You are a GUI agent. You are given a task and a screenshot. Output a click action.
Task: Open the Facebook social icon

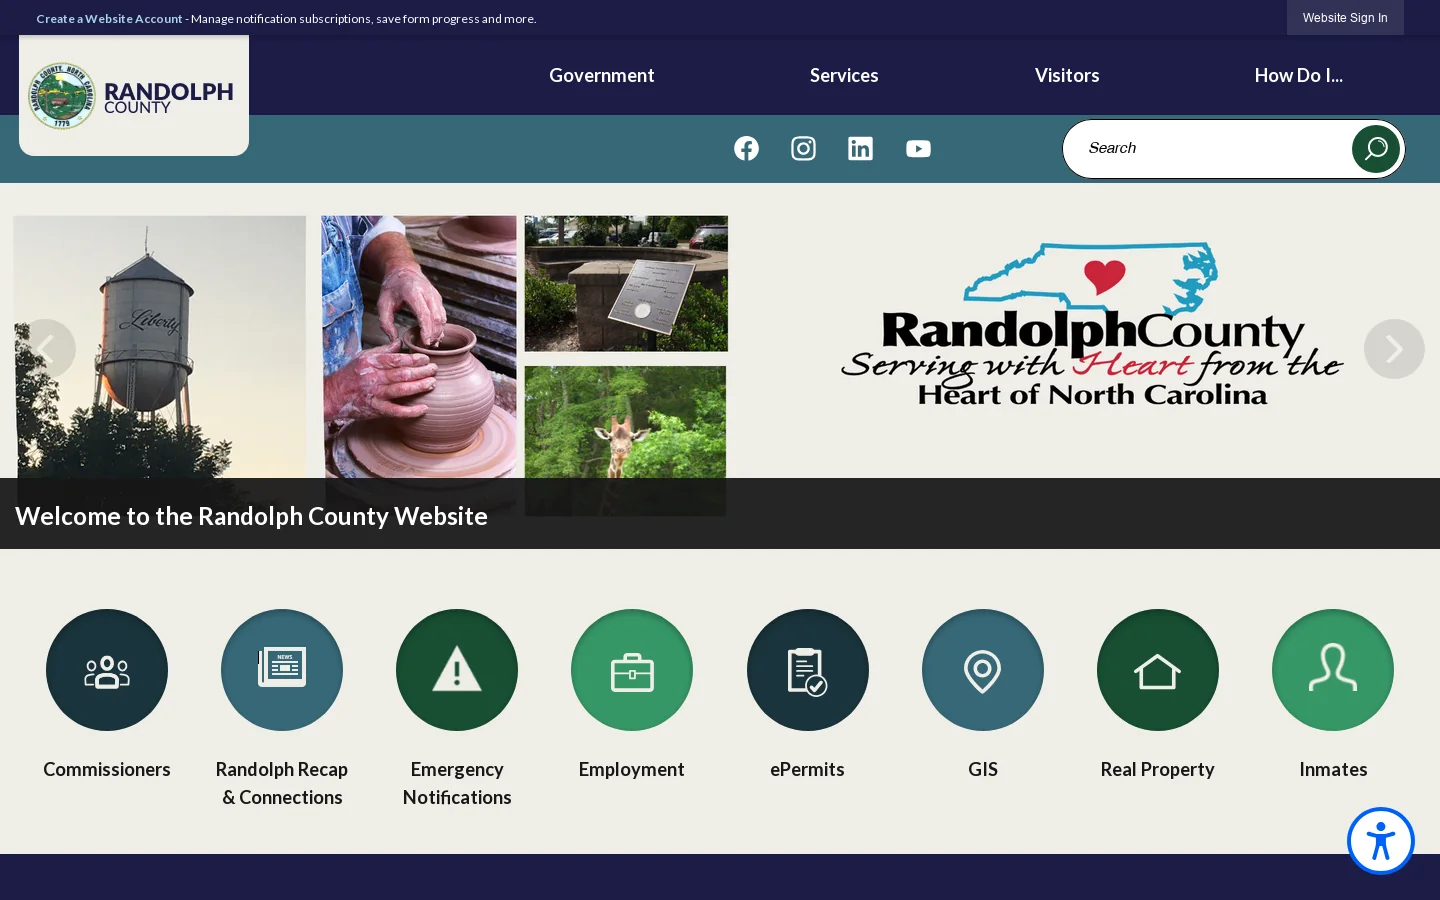tap(746, 148)
